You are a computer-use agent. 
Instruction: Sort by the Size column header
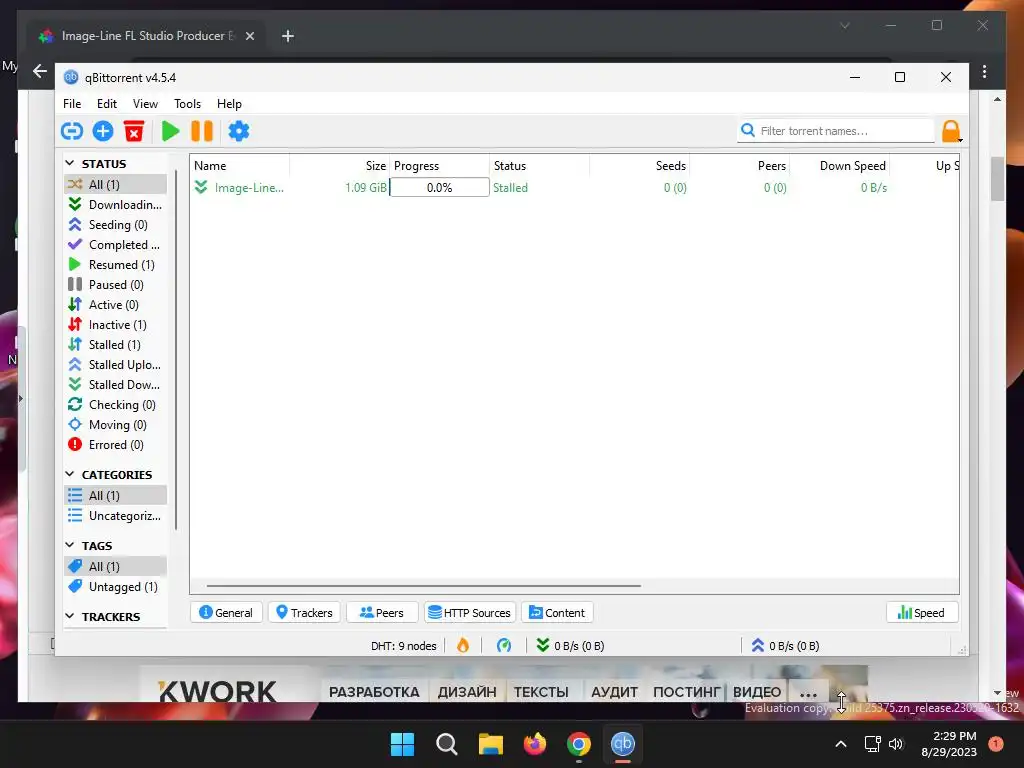pos(340,166)
